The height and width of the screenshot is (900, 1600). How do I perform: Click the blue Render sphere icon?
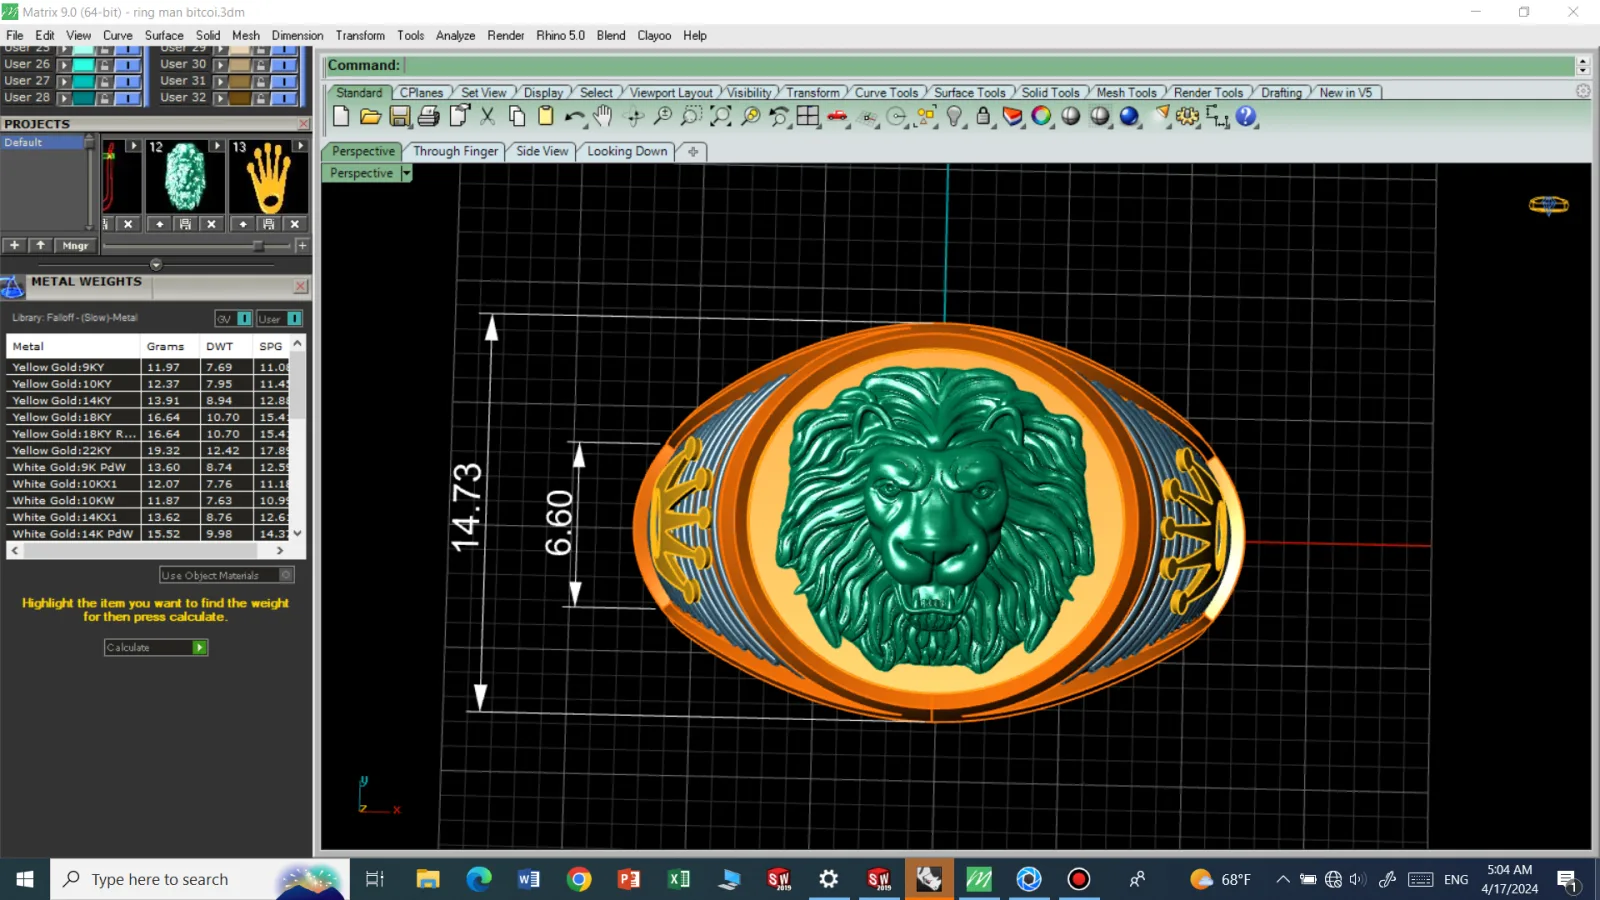1129,116
